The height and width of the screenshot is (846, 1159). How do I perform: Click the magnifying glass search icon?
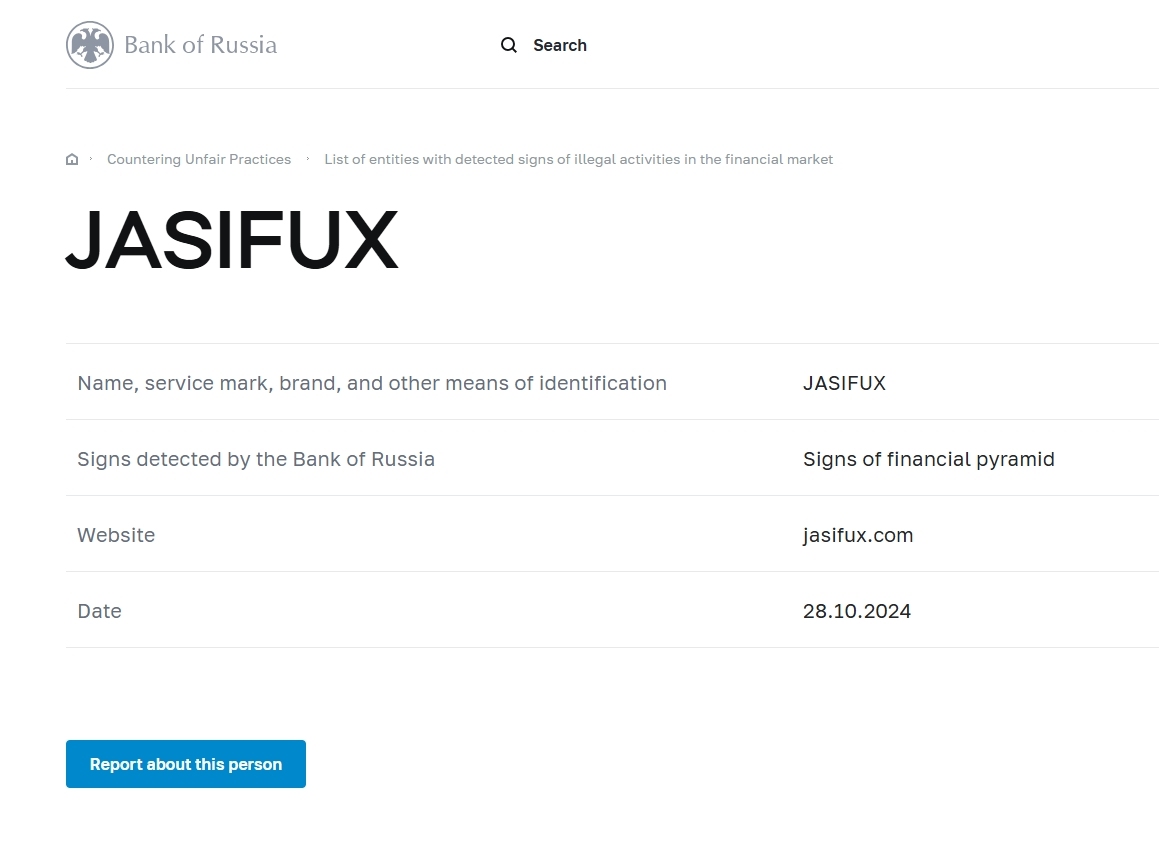[x=509, y=45]
